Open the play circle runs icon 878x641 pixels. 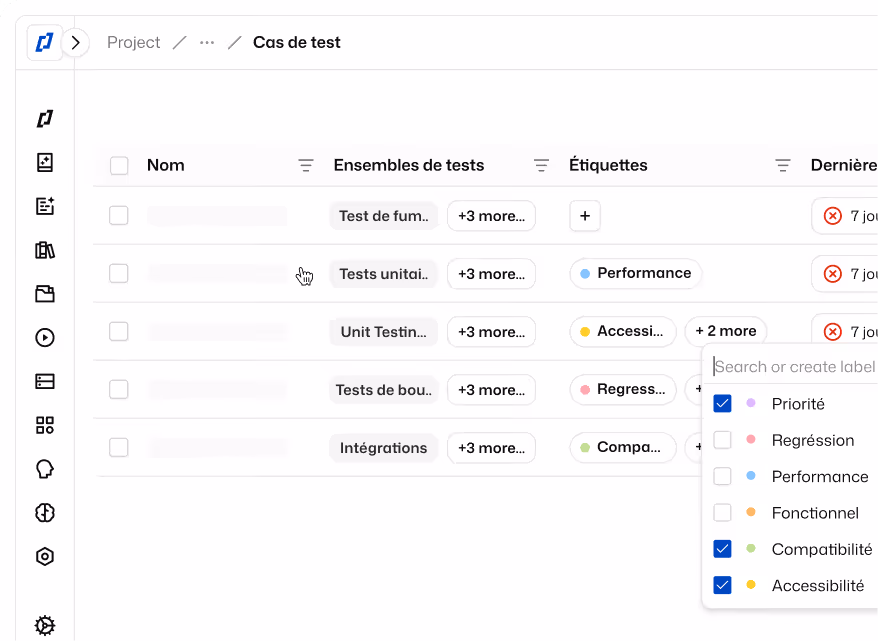tap(45, 338)
